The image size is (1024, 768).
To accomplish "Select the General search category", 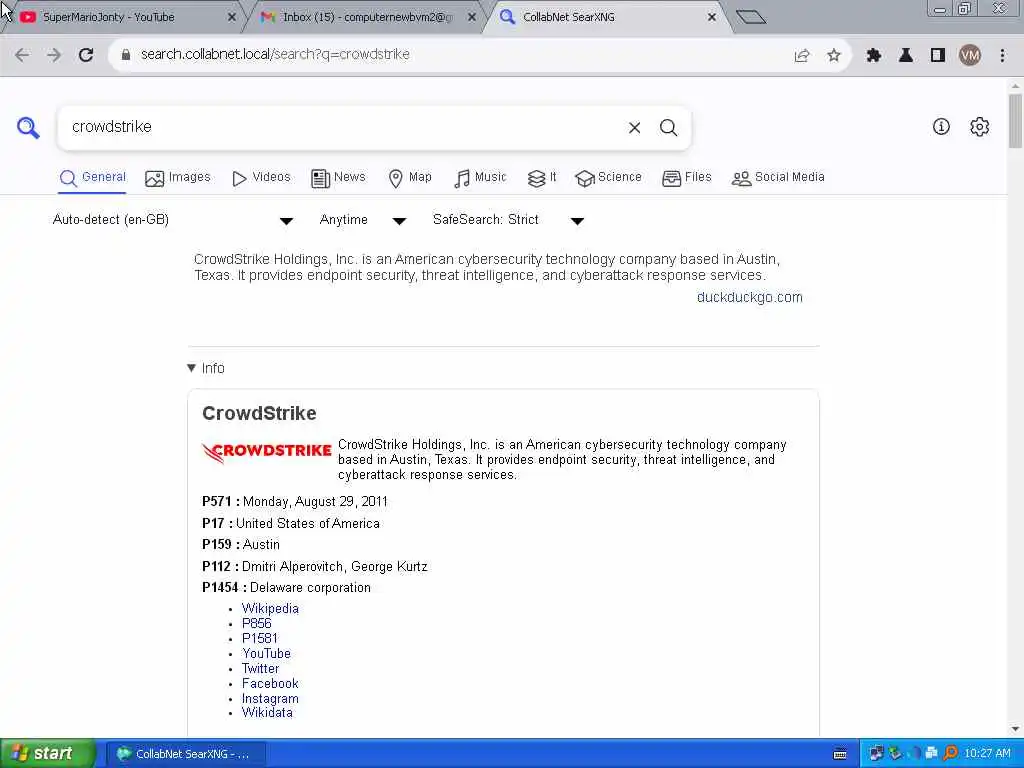I will 92,178.
